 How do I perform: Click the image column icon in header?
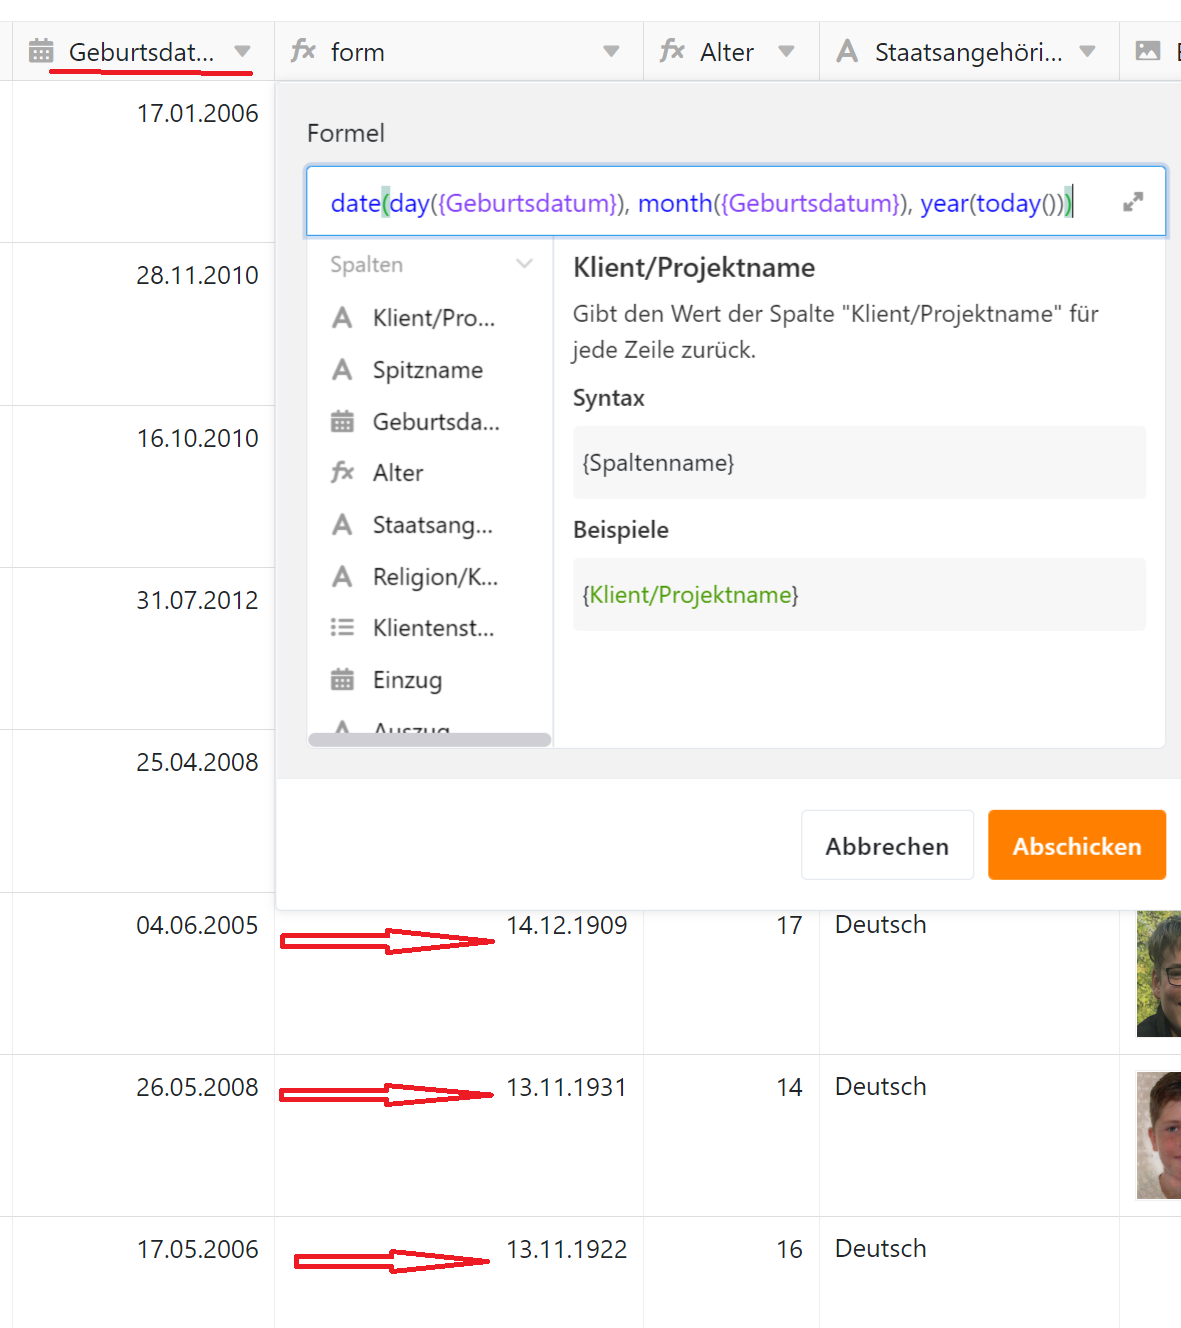1148,51
